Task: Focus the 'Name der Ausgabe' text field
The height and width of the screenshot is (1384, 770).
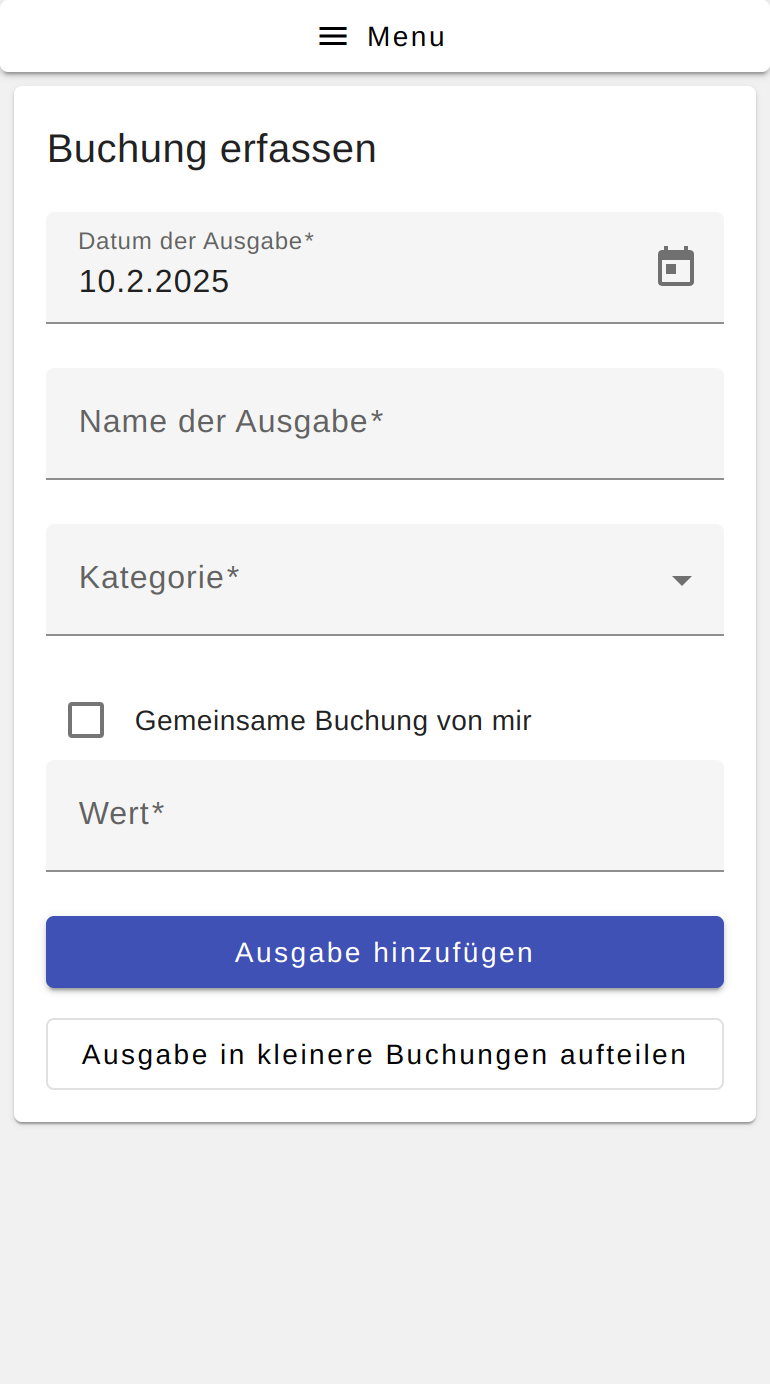Action: pyautogui.click(x=385, y=423)
